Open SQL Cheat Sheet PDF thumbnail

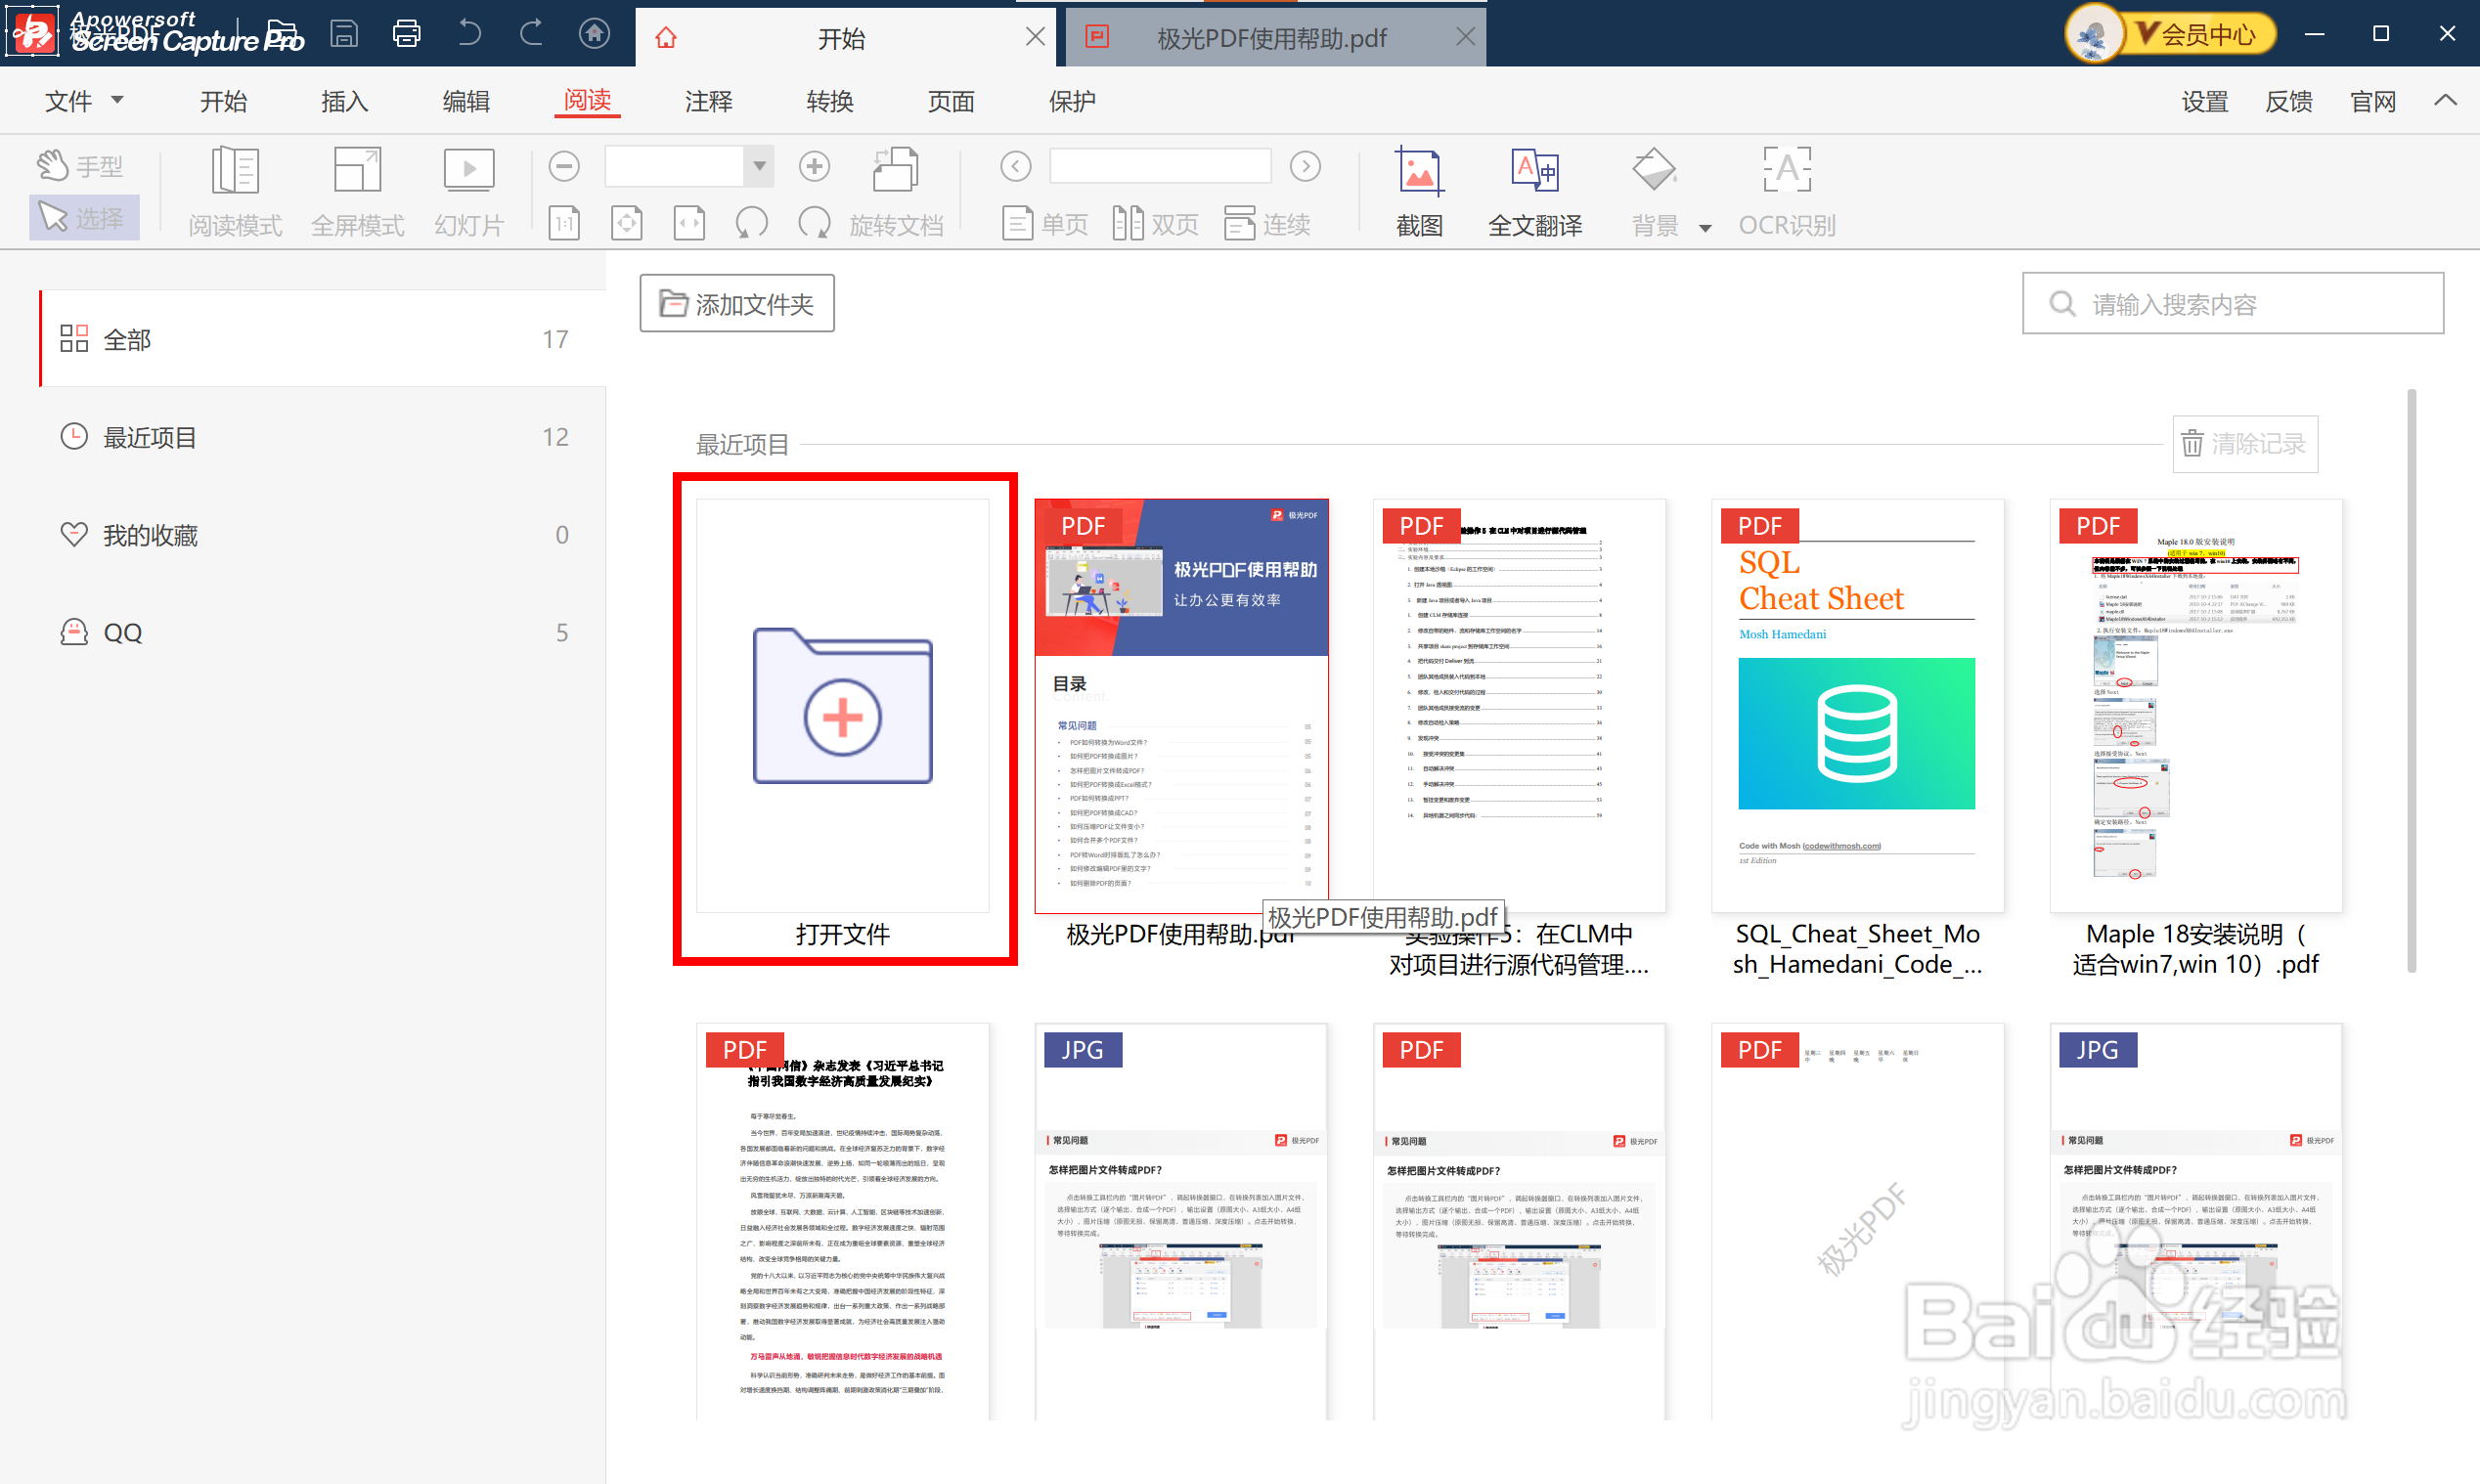(x=1856, y=705)
